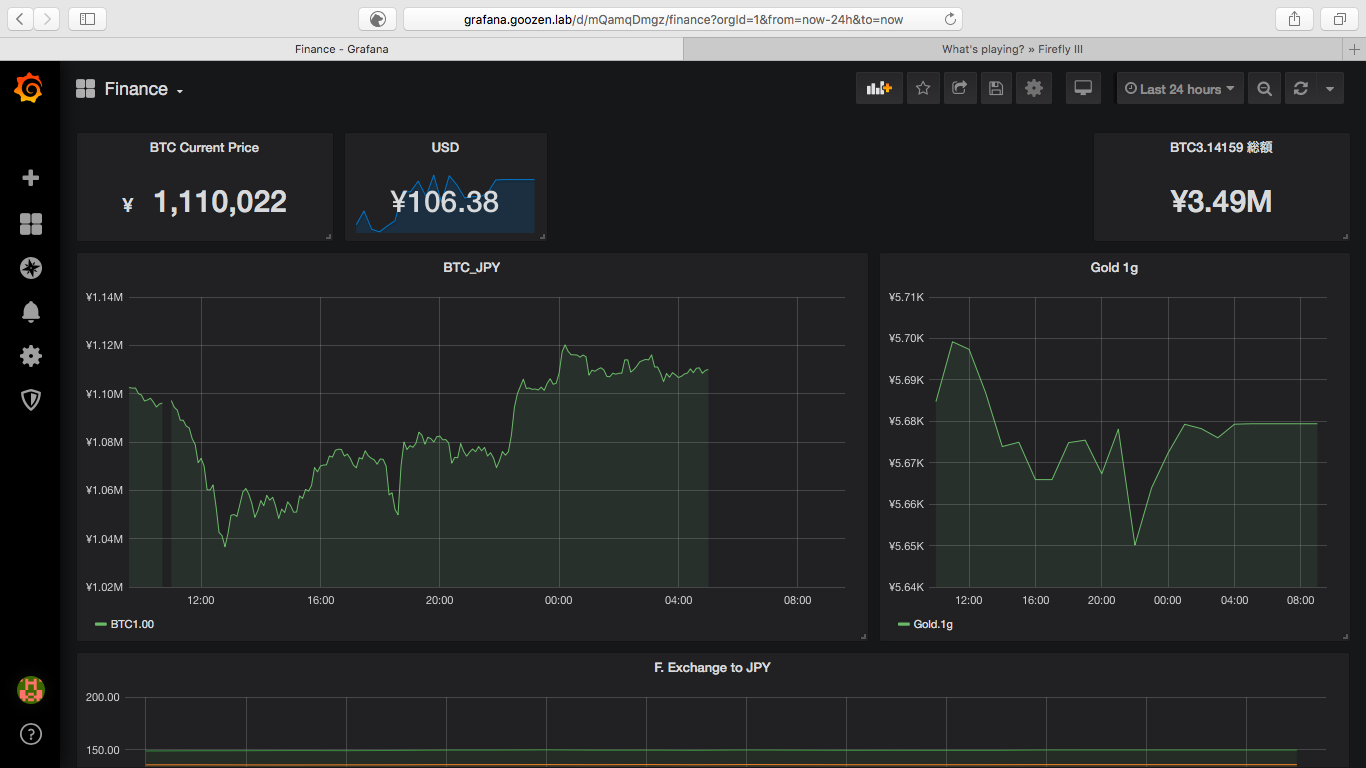Toggle the Safari sidebar
Screen dimensions: 1366x768
[87, 18]
